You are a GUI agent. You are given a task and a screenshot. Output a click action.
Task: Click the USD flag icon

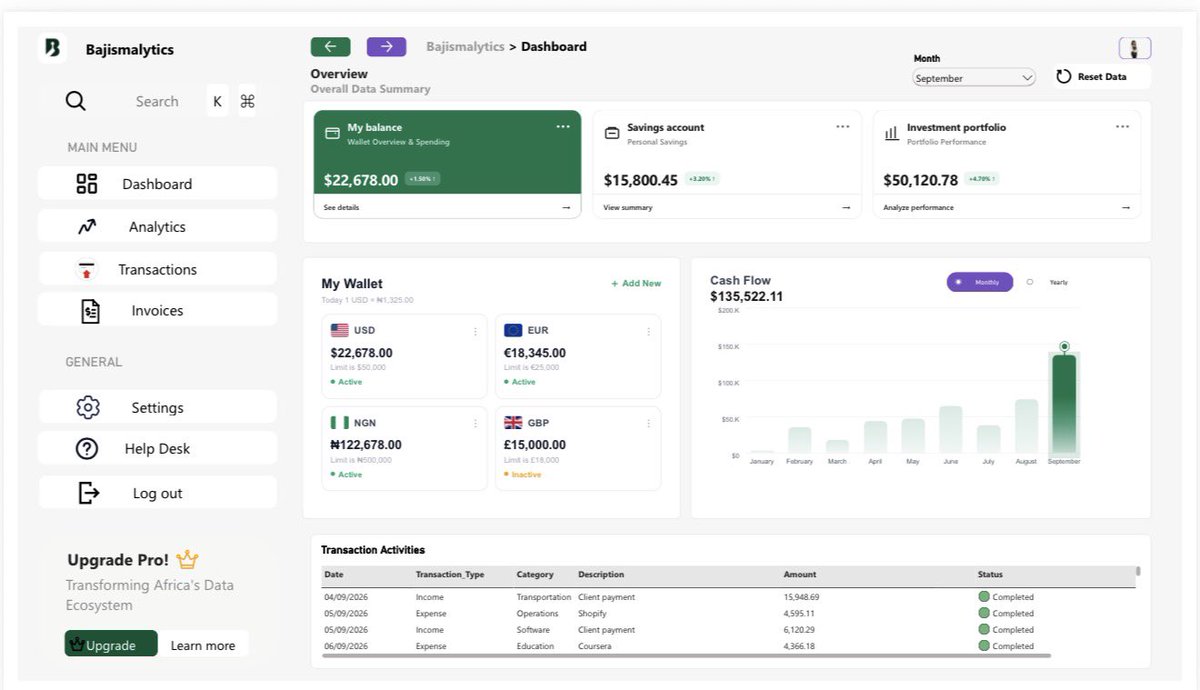tap(339, 330)
